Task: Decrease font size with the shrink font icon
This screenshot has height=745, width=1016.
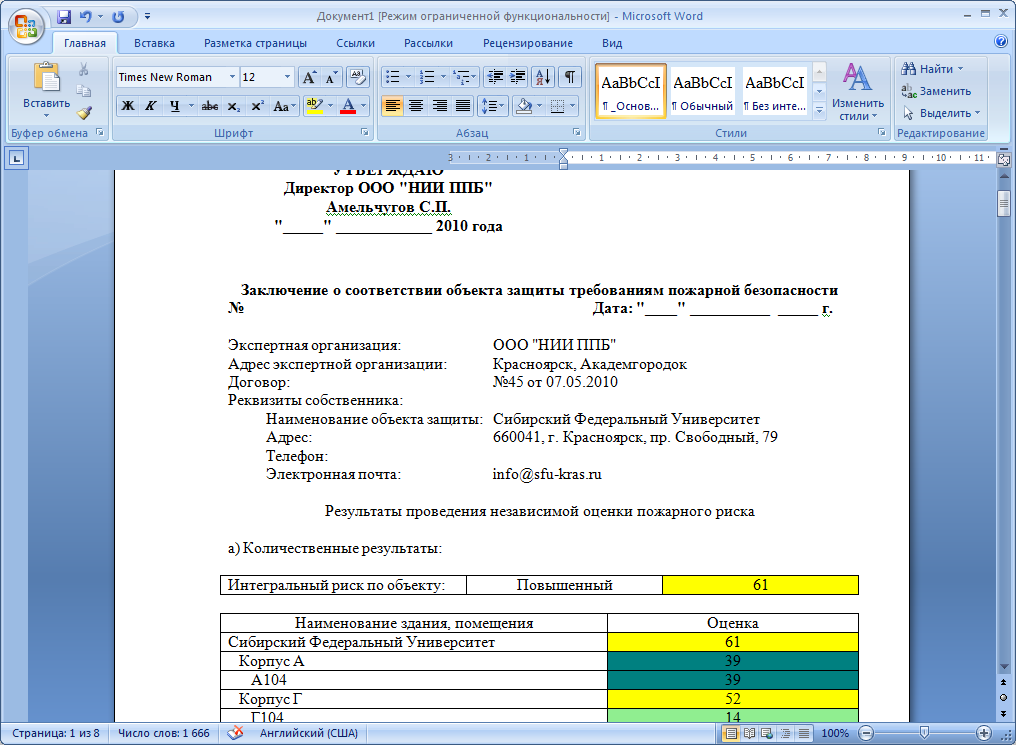Action: coord(331,77)
